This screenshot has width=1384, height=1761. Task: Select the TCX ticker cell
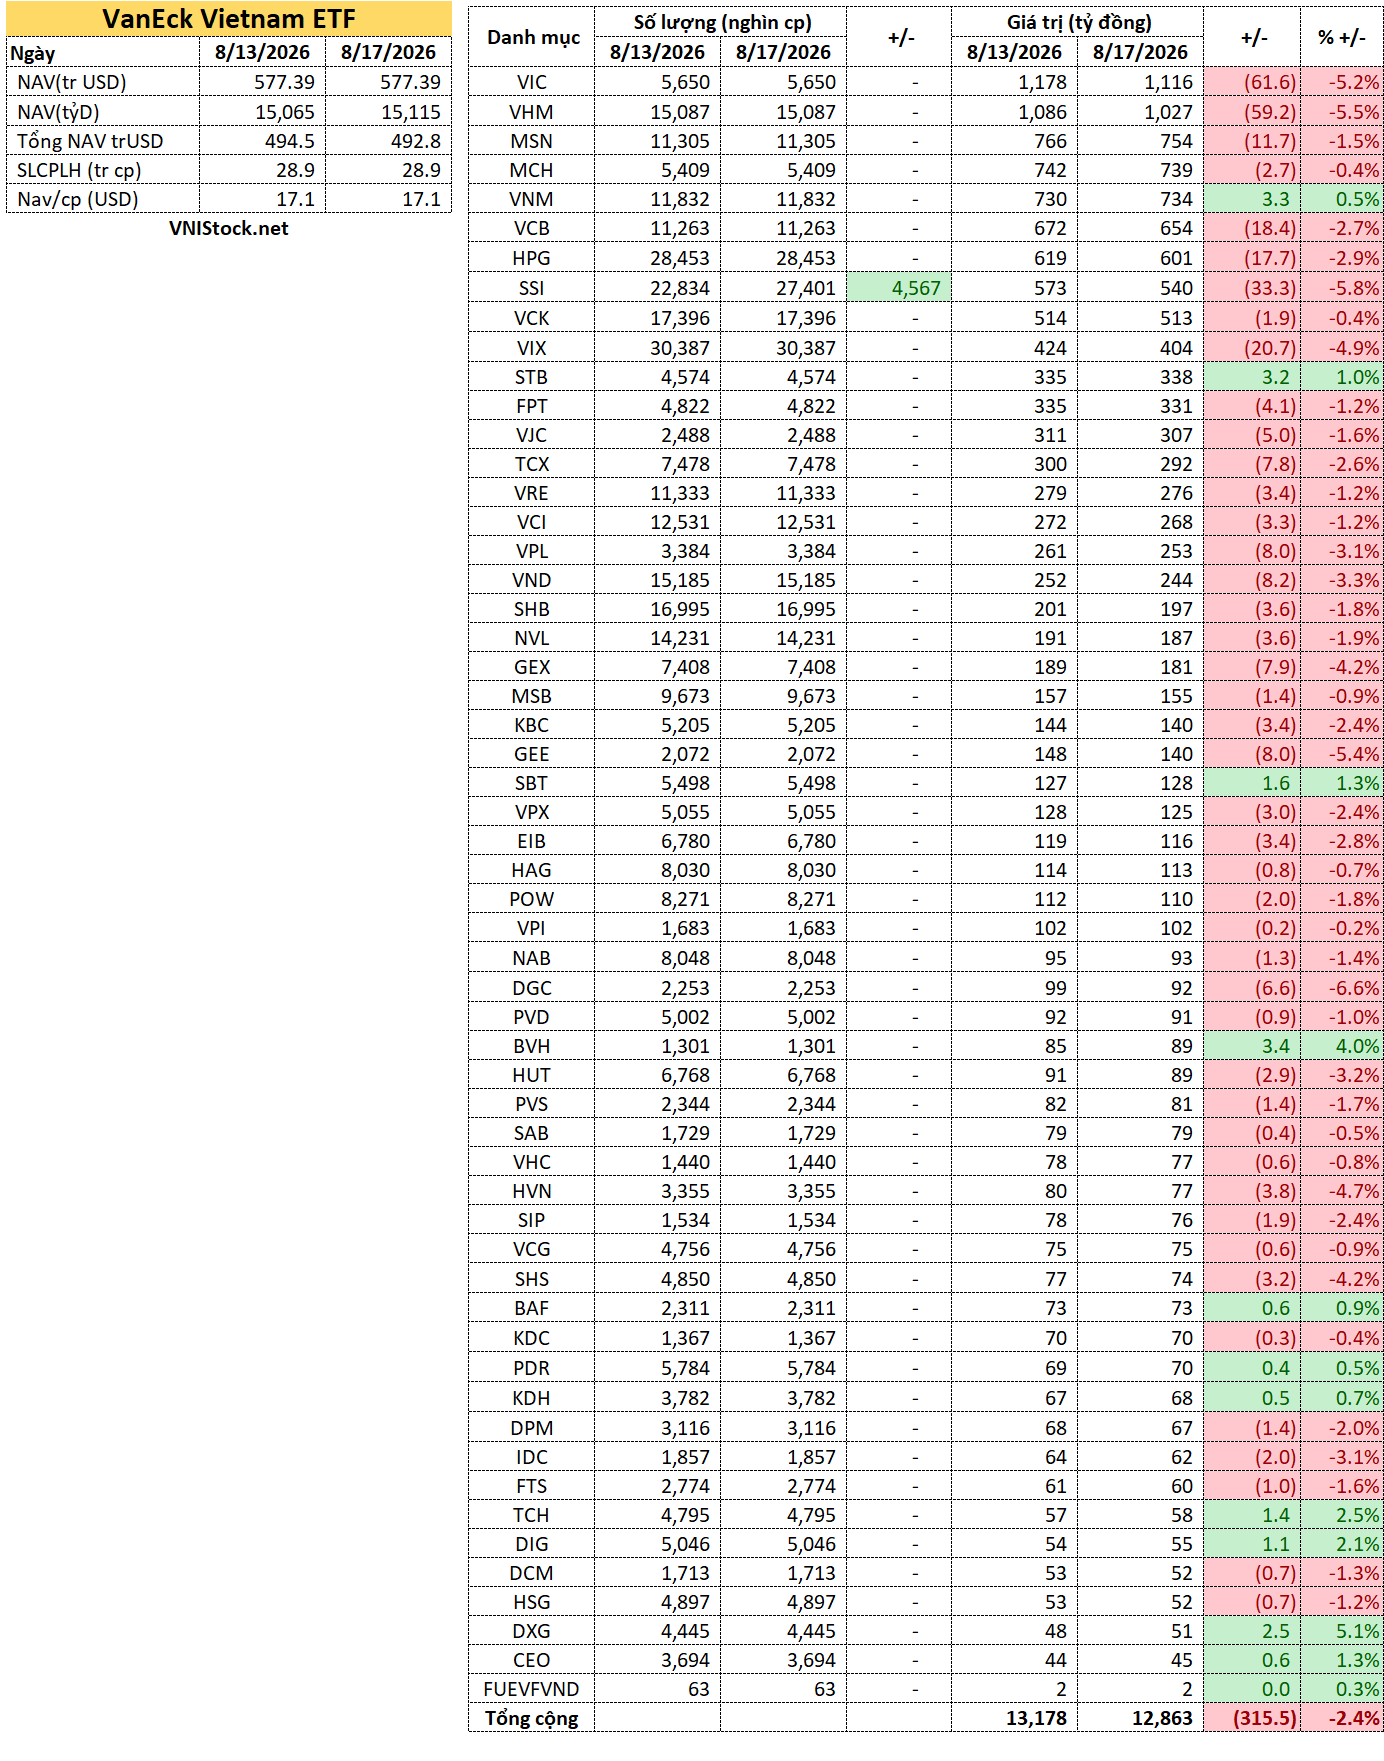click(532, 464)
